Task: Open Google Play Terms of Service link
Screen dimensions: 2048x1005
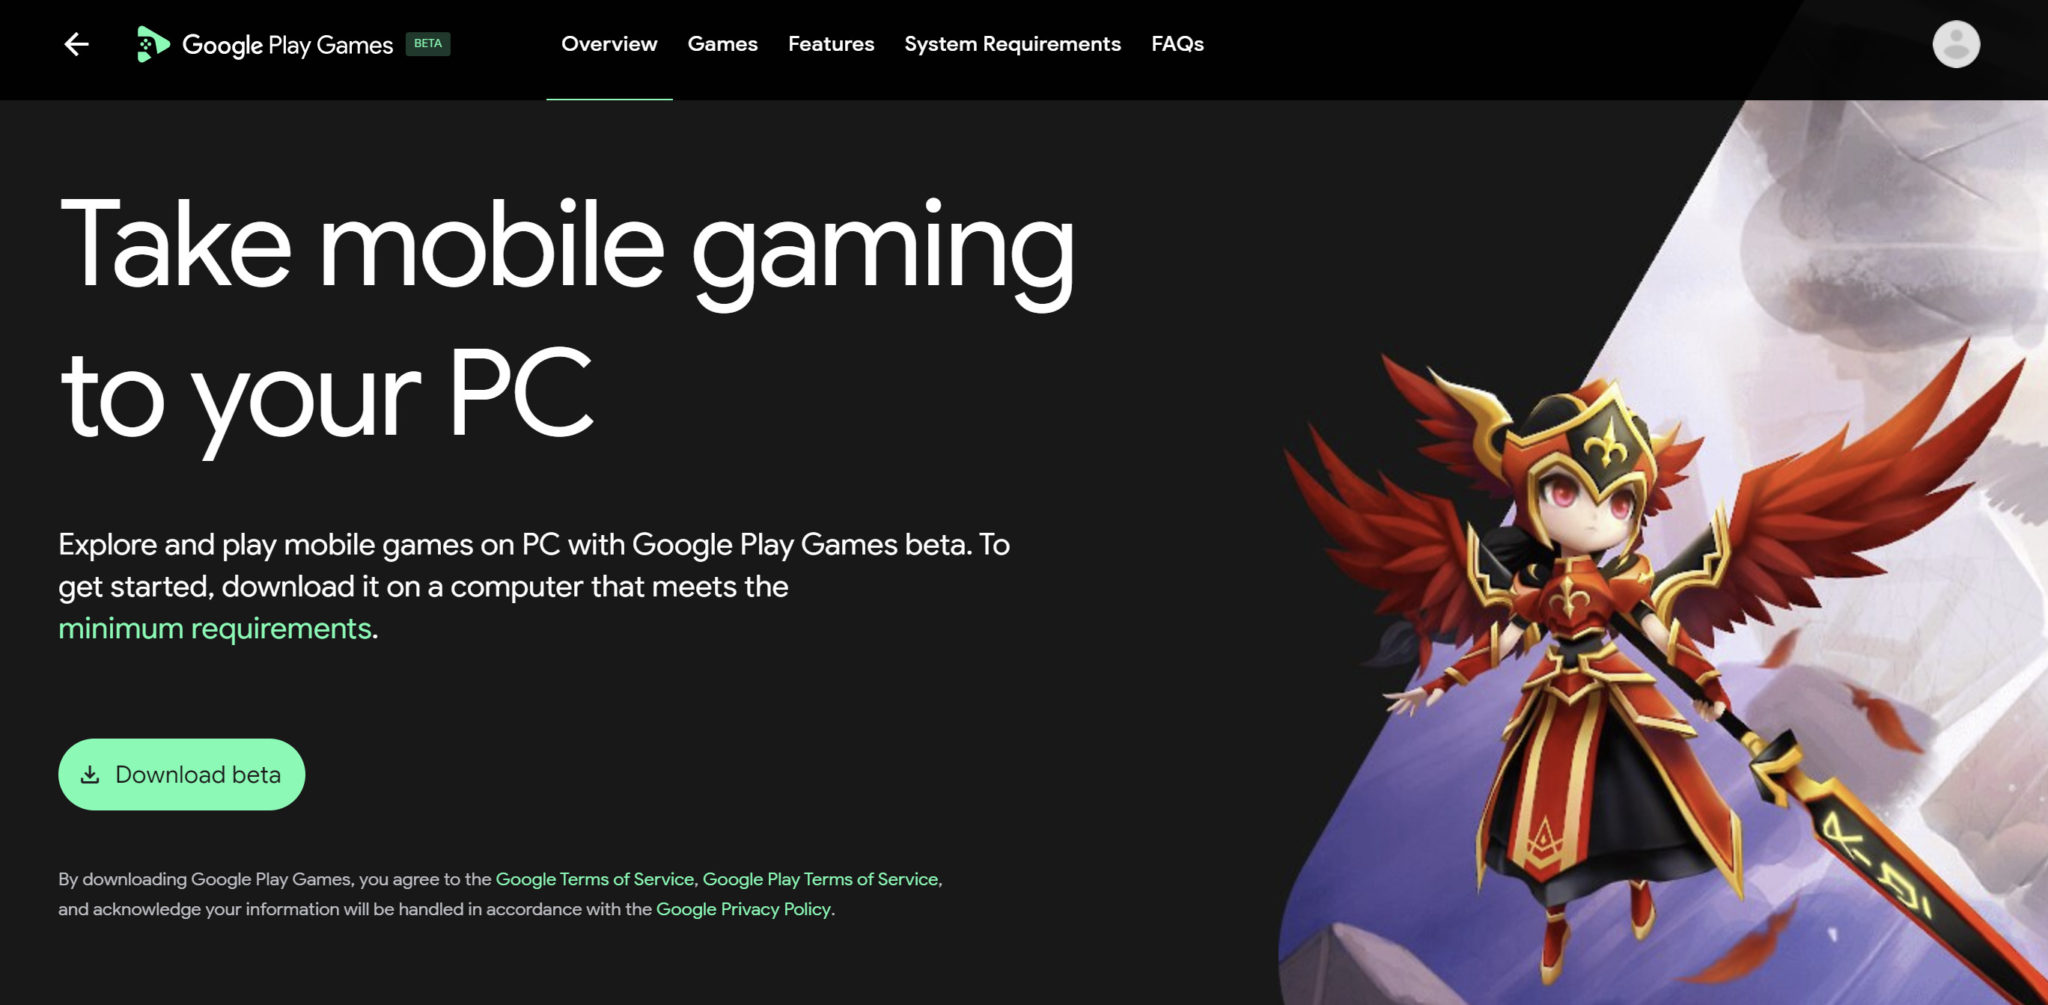Action: 820,879
